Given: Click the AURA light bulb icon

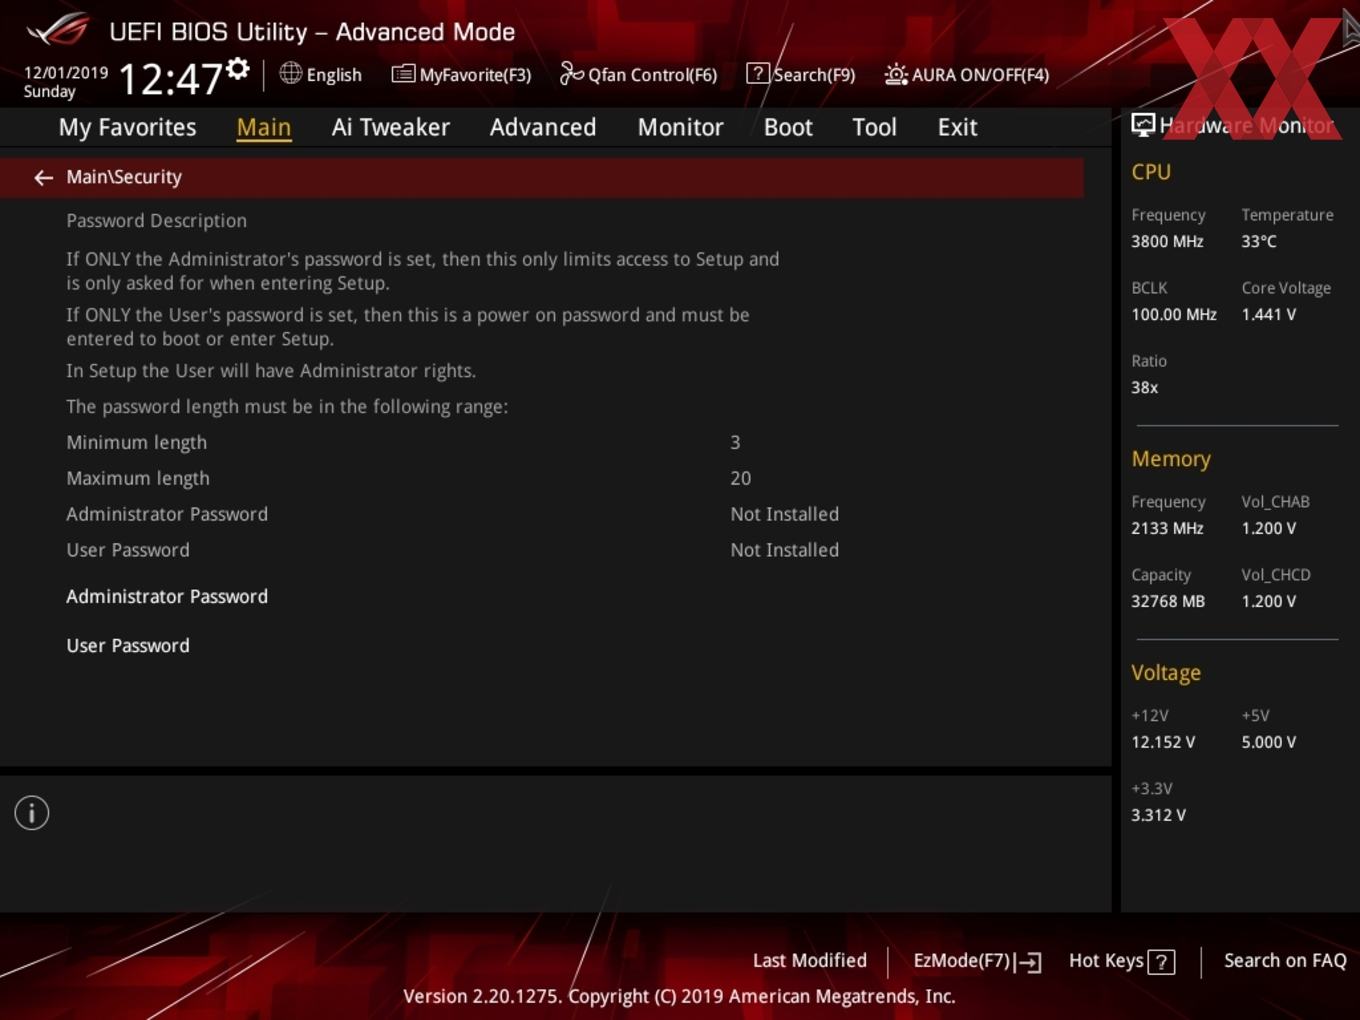Looking at the screenshot, I should tap(896, 74).
